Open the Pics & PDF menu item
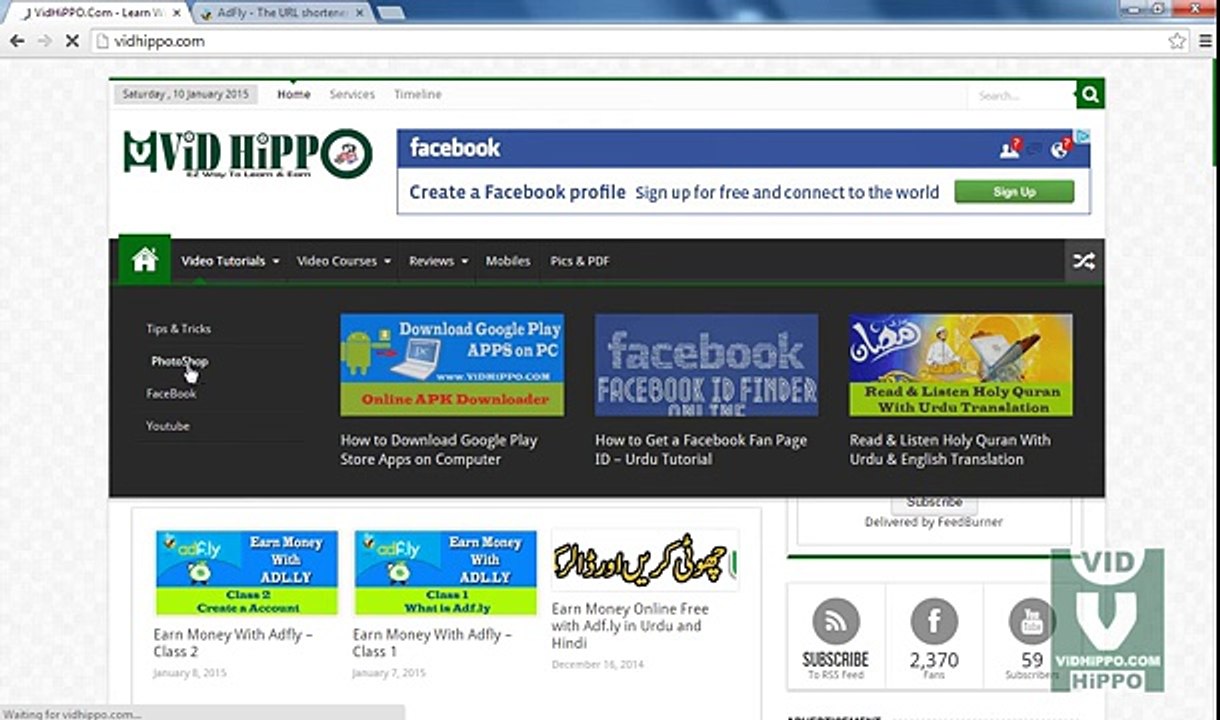The width and height of the screenshot is (1220, 720). coord(580,261)
